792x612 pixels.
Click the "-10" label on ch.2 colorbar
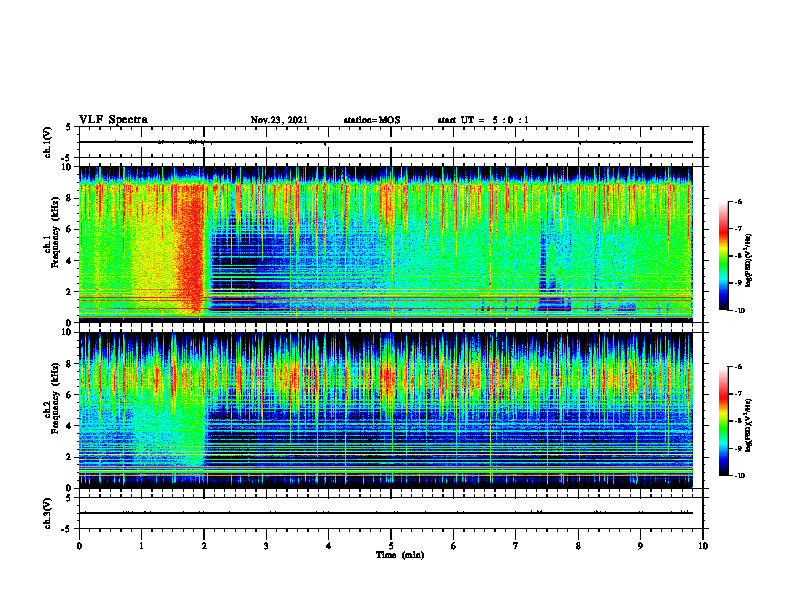coord(739,476)
